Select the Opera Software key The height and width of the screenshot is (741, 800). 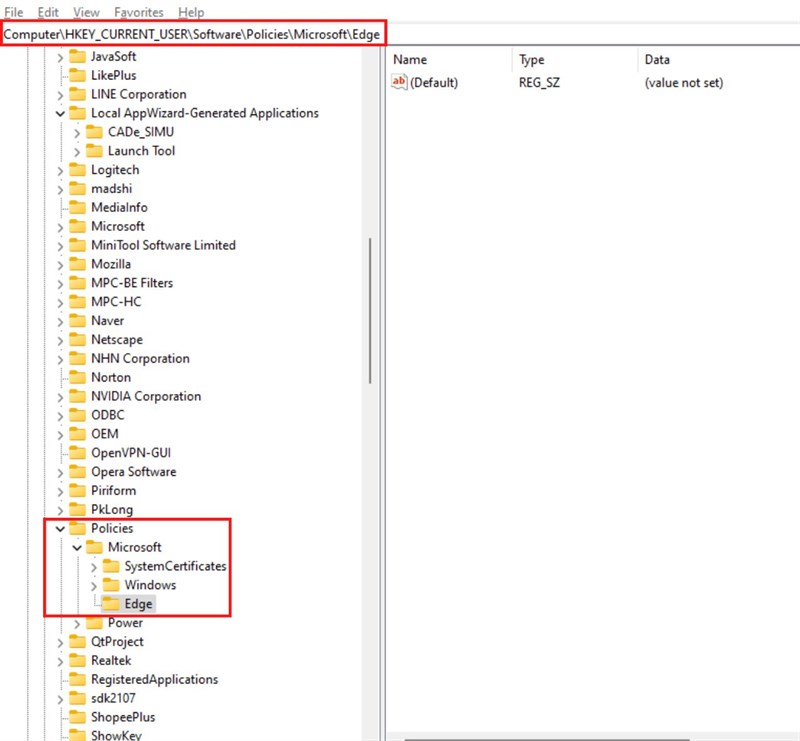coord(134,472)
